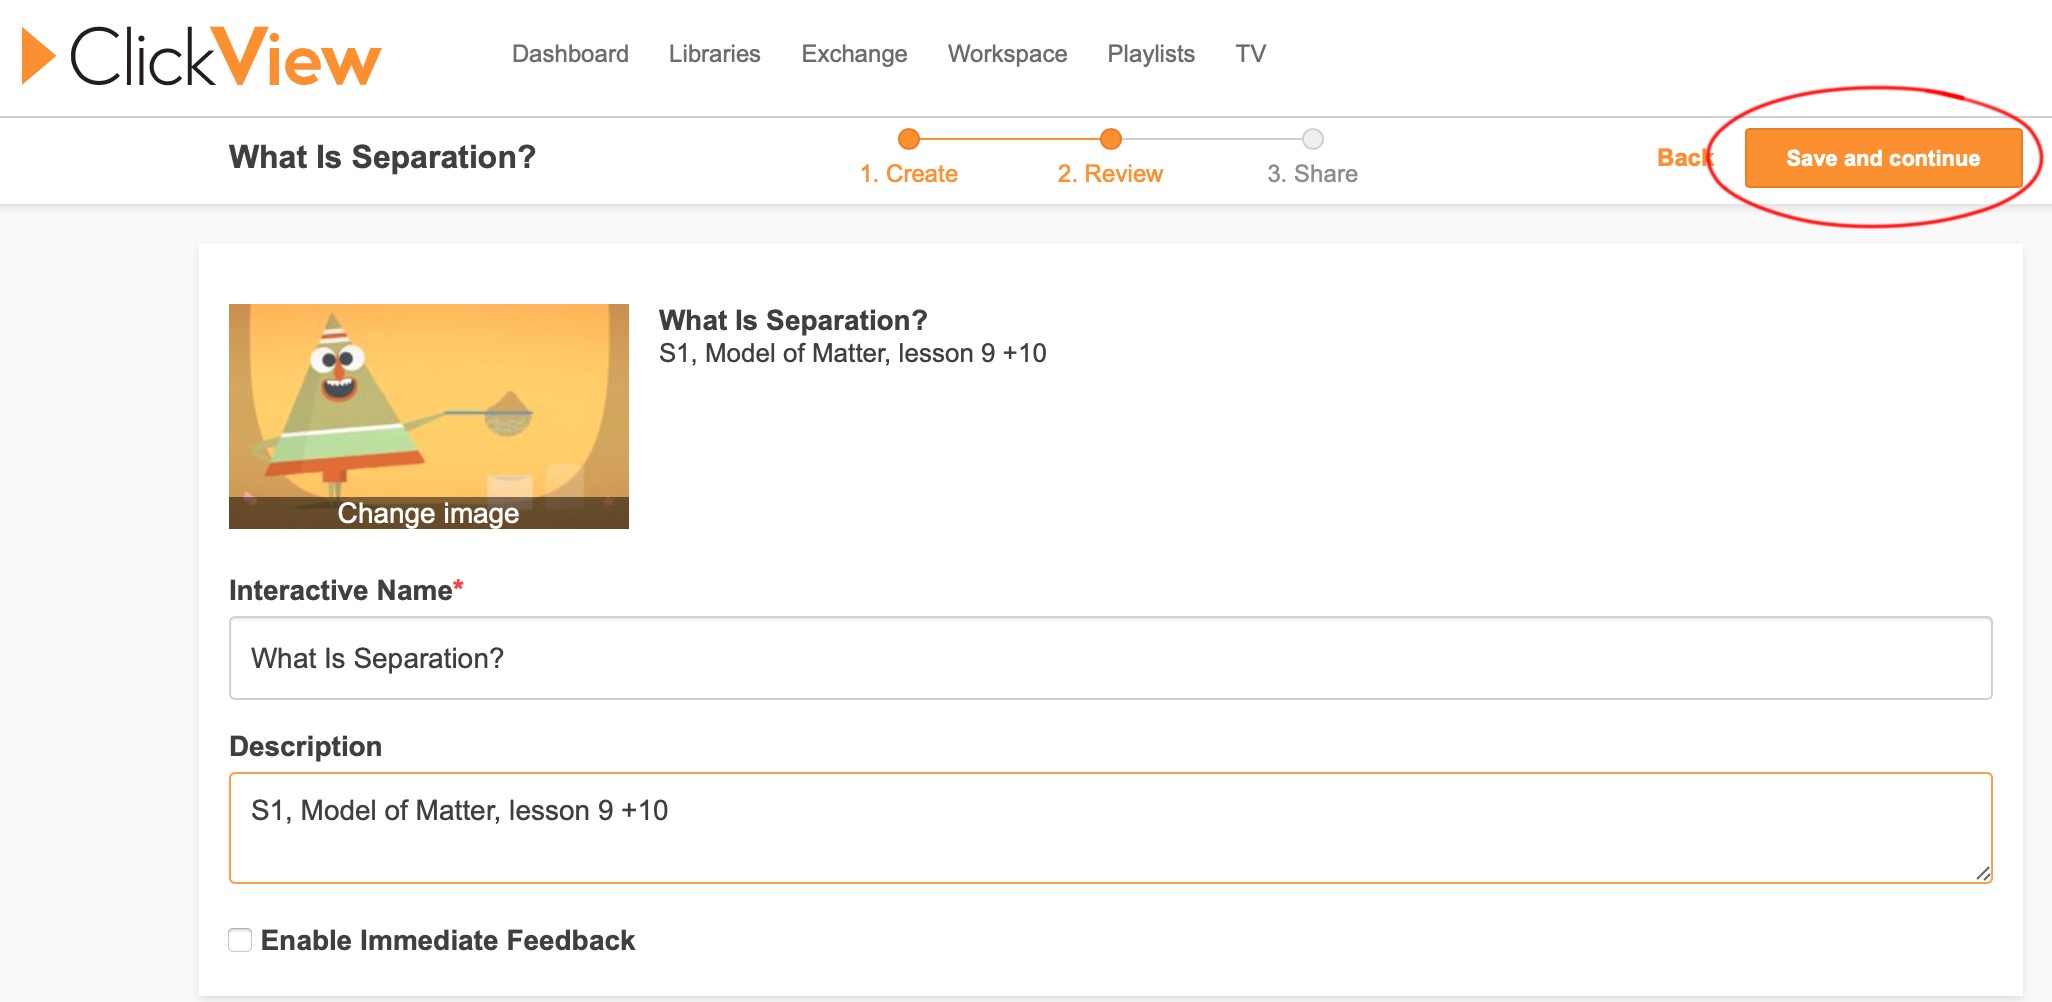This screenshot has width=2052, height=1002.
Task: Switch to the TV section
Action: [x=1250, y=54]
